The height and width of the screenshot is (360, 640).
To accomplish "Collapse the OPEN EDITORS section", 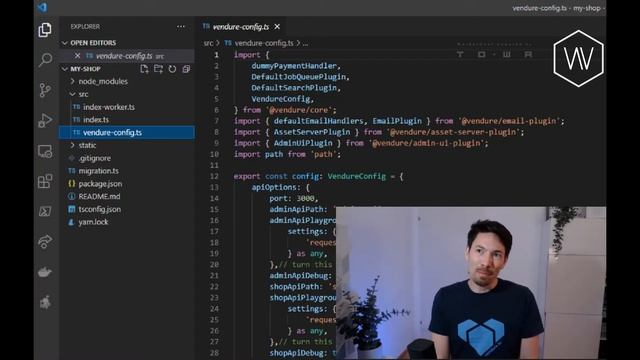I will [64, 43].
